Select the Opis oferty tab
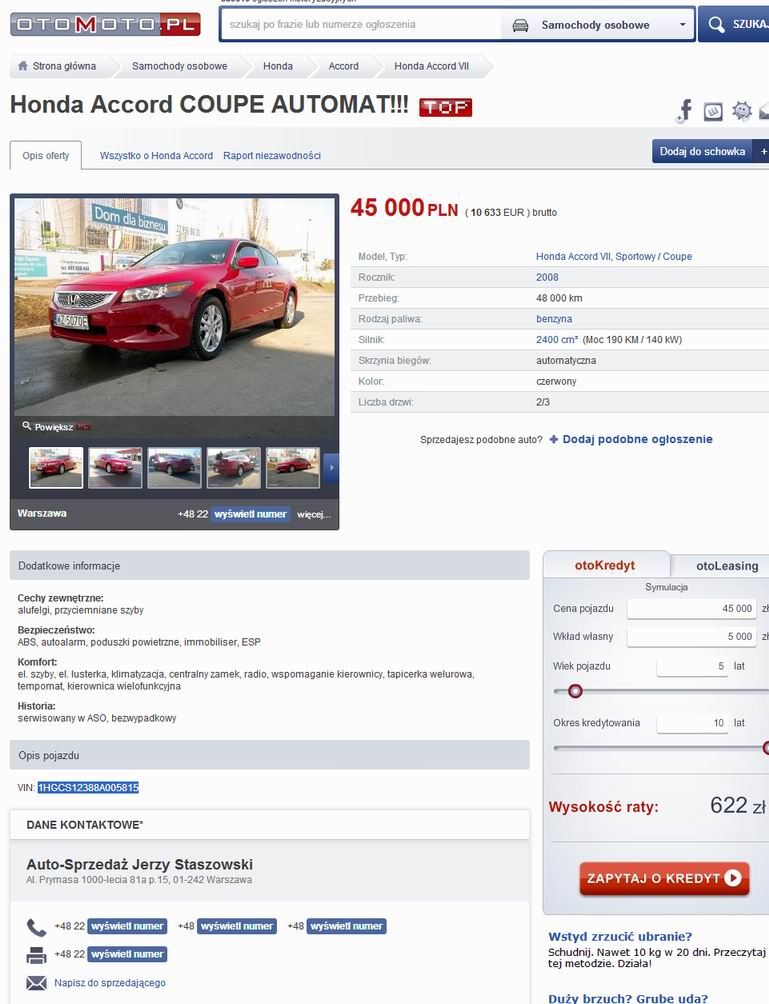Viewport: 769px width, 1004px height. pos(45,156)
